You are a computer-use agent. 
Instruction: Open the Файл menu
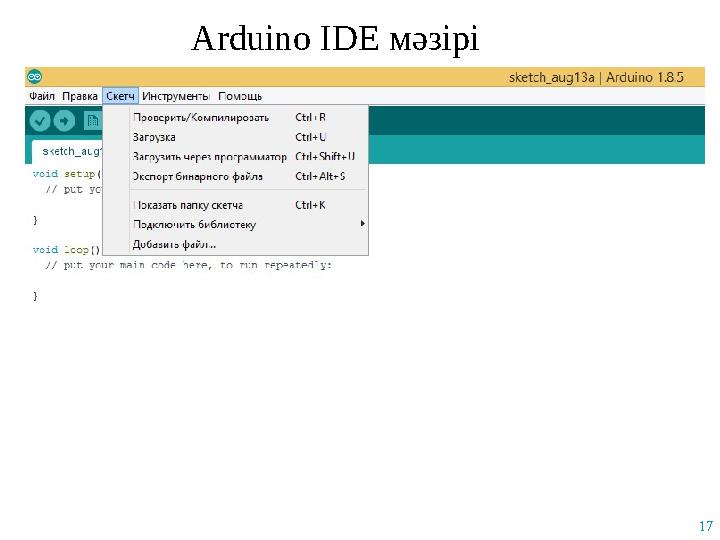click(42, 96)
